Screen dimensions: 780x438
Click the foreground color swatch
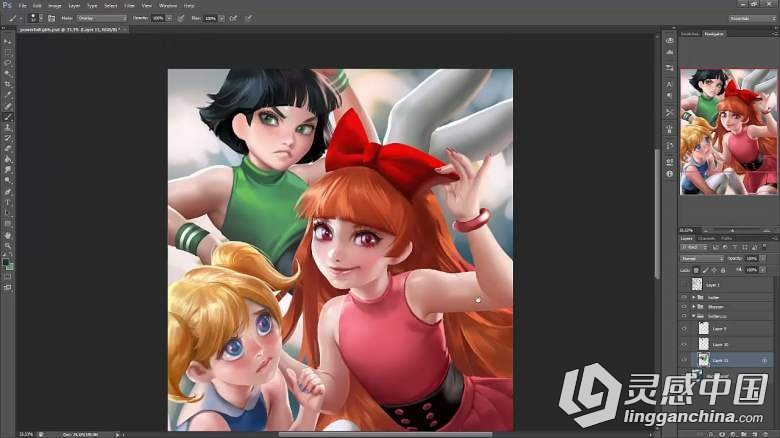pyautogui.click(x=5, y=262)
